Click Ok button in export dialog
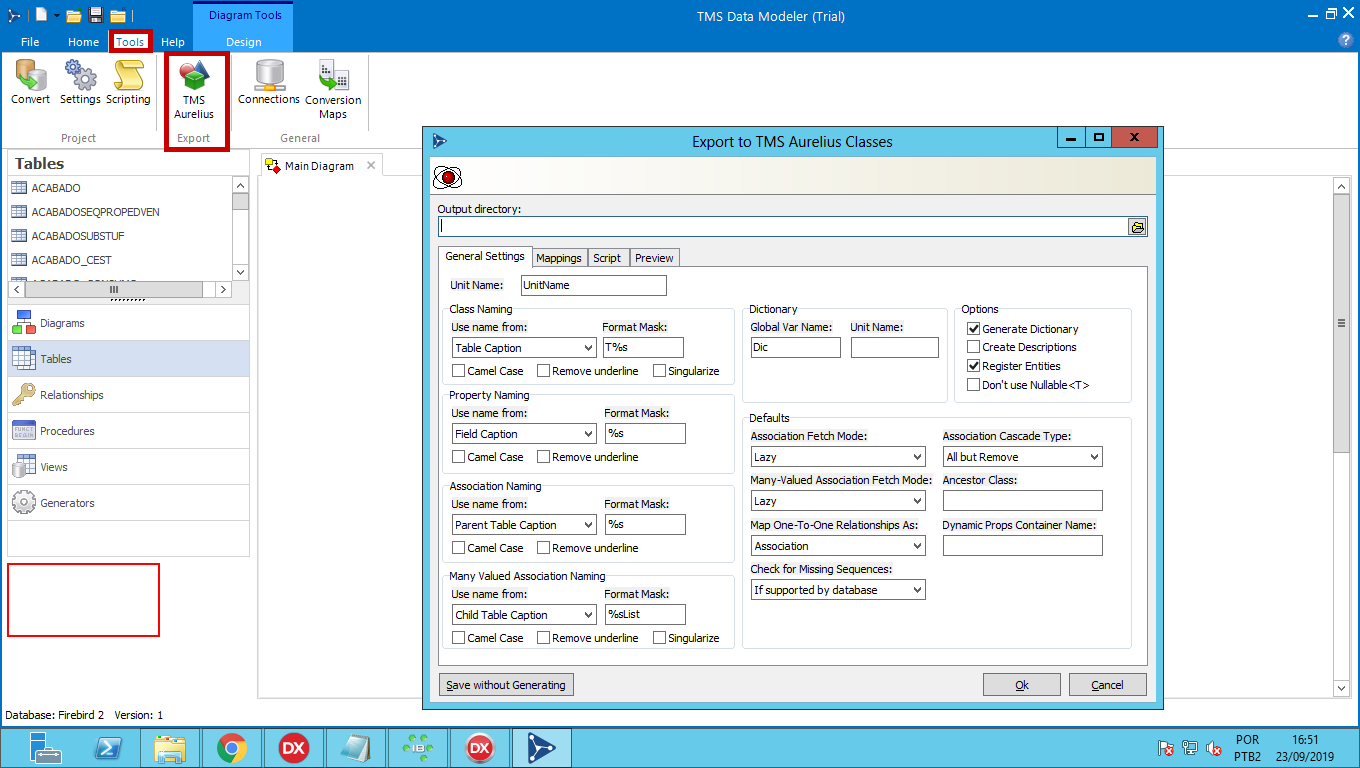This screenshot has height=768, width=1360. coord(1022,685)
